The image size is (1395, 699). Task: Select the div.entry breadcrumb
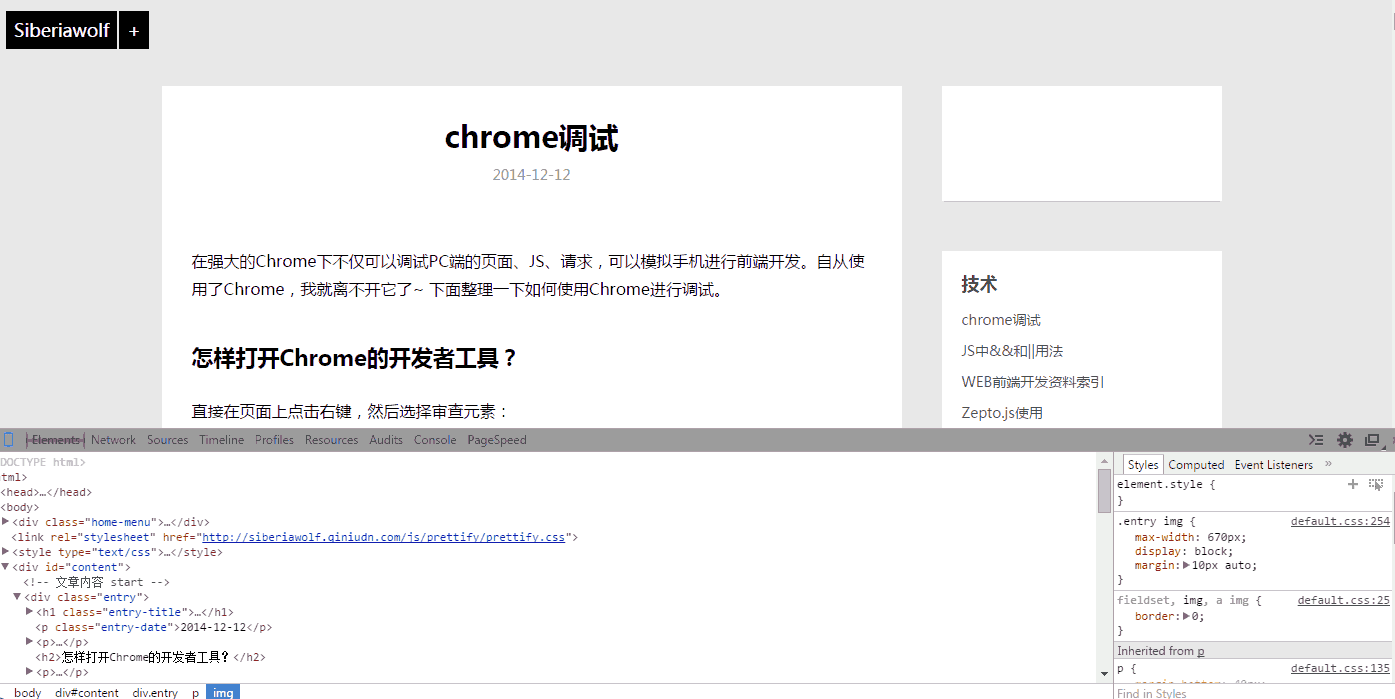[x=155, y=692]
